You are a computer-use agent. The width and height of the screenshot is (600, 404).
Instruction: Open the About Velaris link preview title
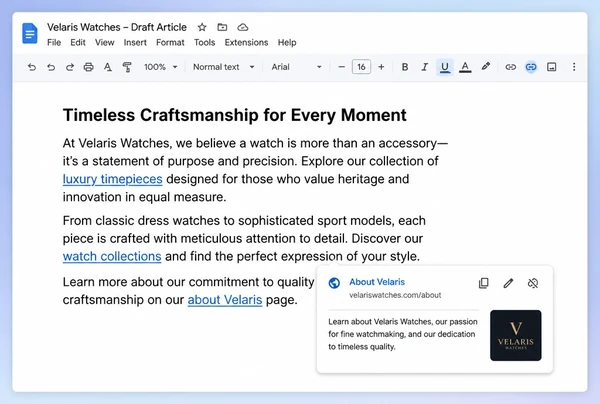click(x=377, y=282)
